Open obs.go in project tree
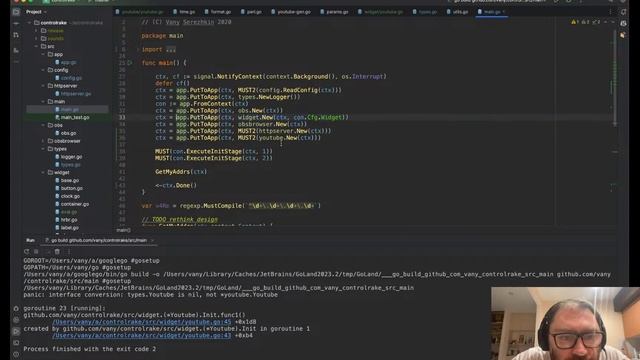This screenshot has width=640, height=360. [68, 133]
